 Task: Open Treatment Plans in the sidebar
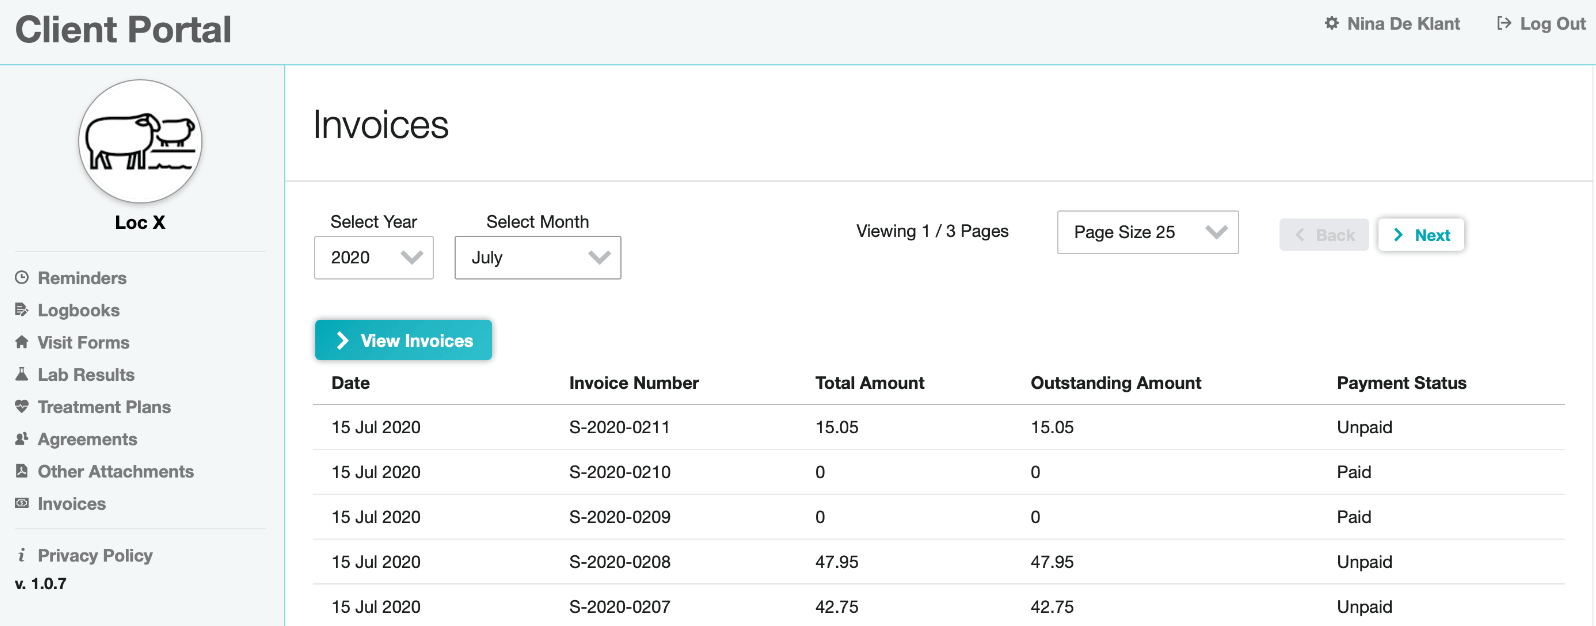point(104,407)
